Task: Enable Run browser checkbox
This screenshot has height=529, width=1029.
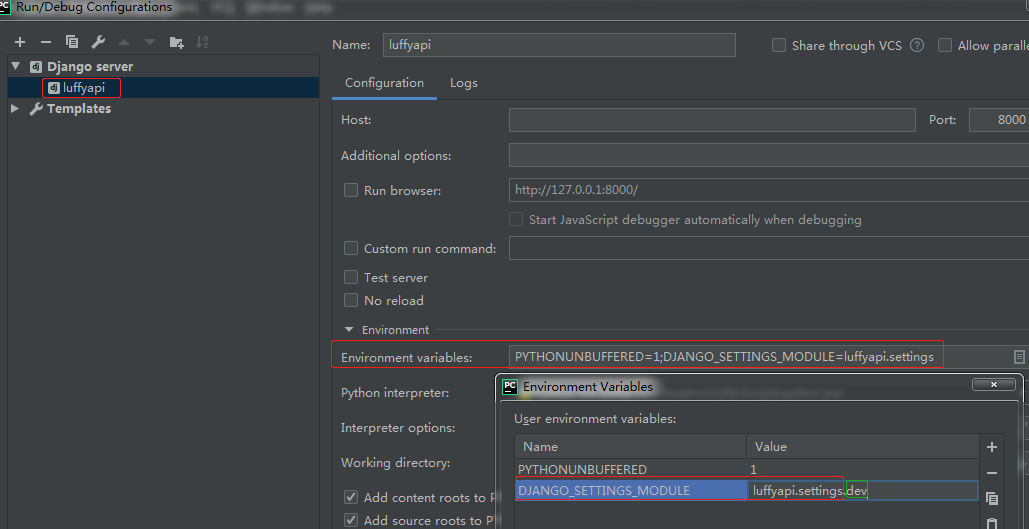Action: [350, 190]
